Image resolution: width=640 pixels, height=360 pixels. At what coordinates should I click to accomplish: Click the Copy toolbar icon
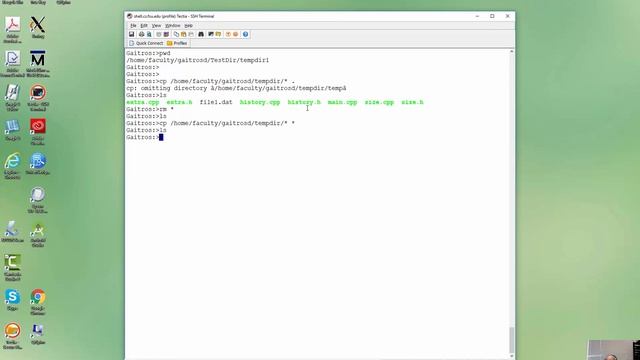point(176,34)
